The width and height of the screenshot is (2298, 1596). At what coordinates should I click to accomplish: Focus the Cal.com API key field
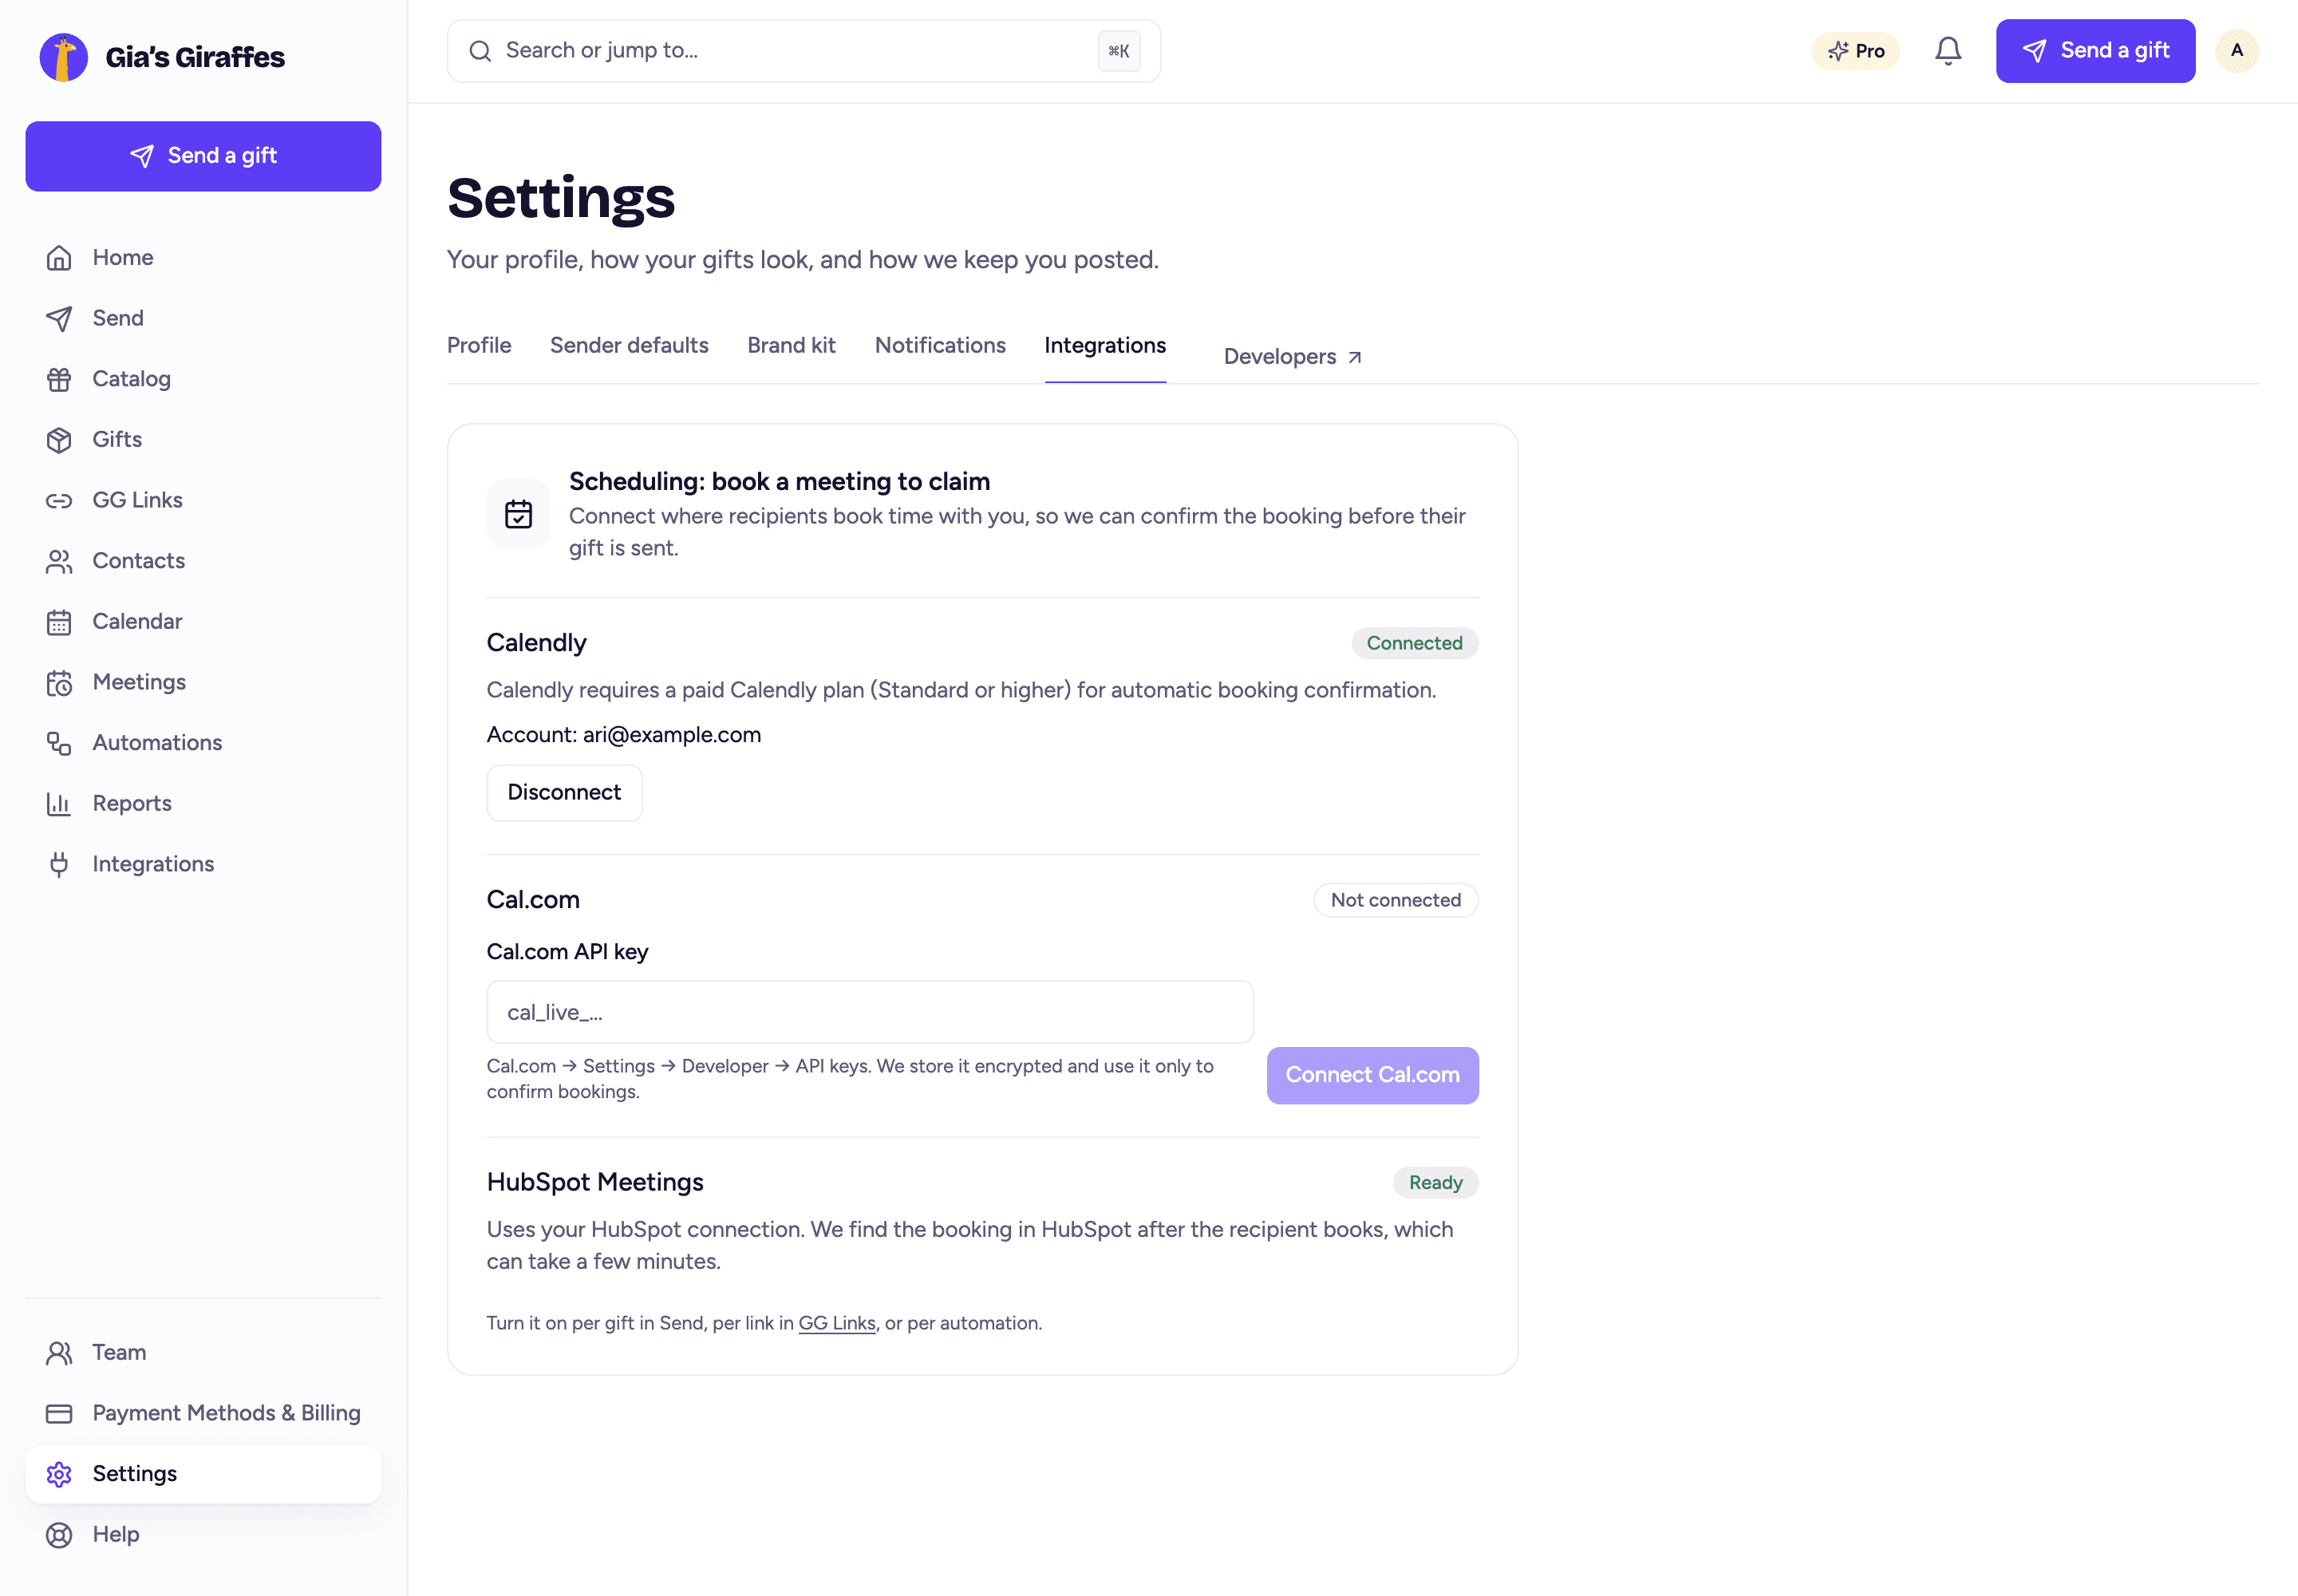coord(870,1013)
